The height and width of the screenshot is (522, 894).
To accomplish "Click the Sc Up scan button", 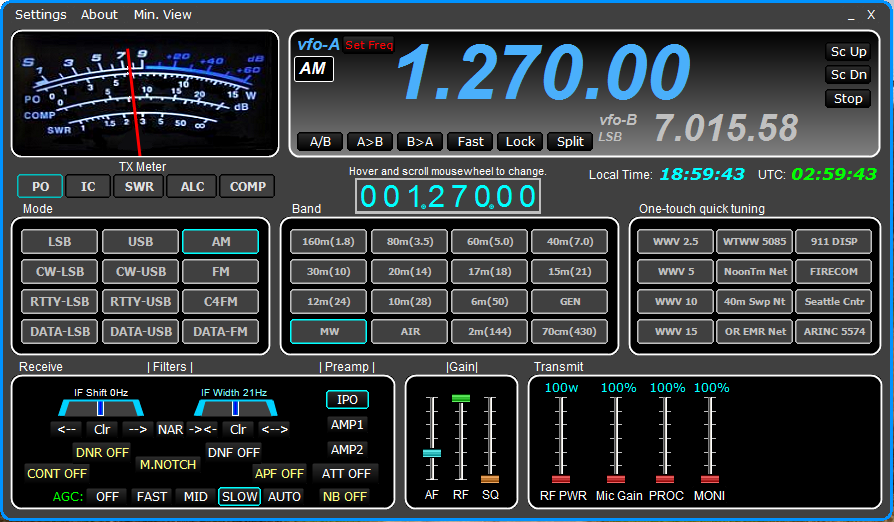I will [x=848, y=51].
